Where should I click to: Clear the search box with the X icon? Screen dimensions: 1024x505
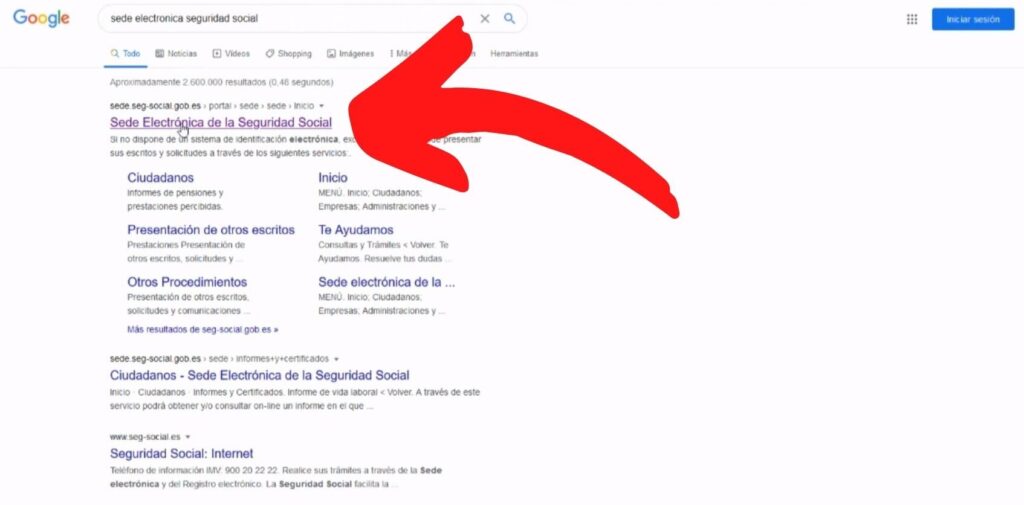[485, 19]
